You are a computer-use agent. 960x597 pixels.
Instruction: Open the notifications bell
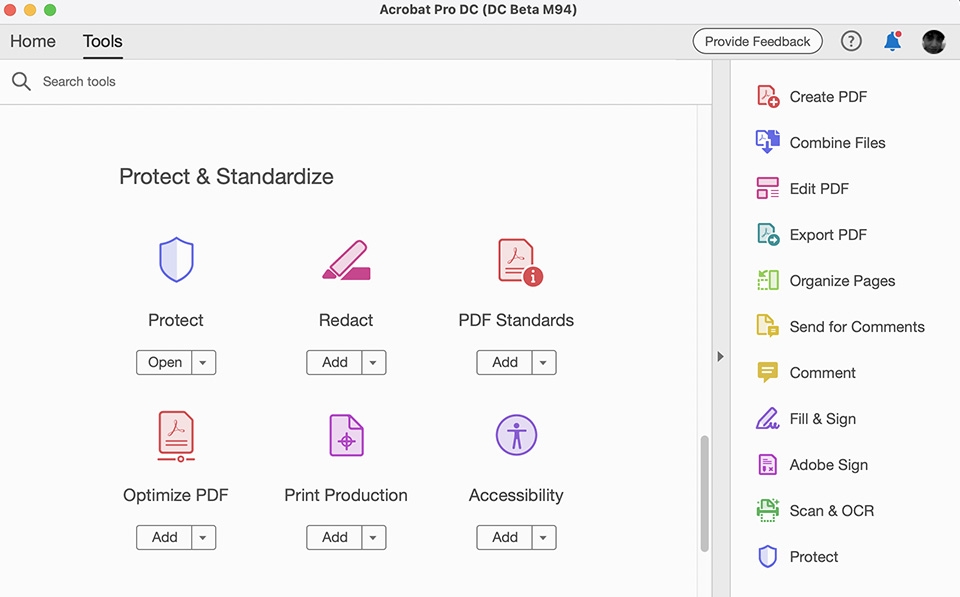pyautogui.click(x=892, y=41)
